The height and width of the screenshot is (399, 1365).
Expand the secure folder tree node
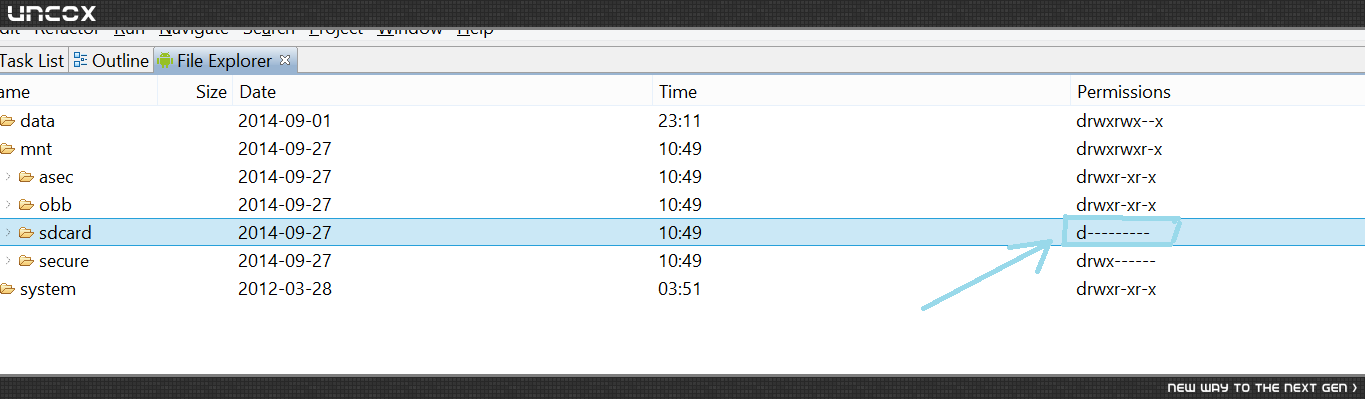click(8, 261)
